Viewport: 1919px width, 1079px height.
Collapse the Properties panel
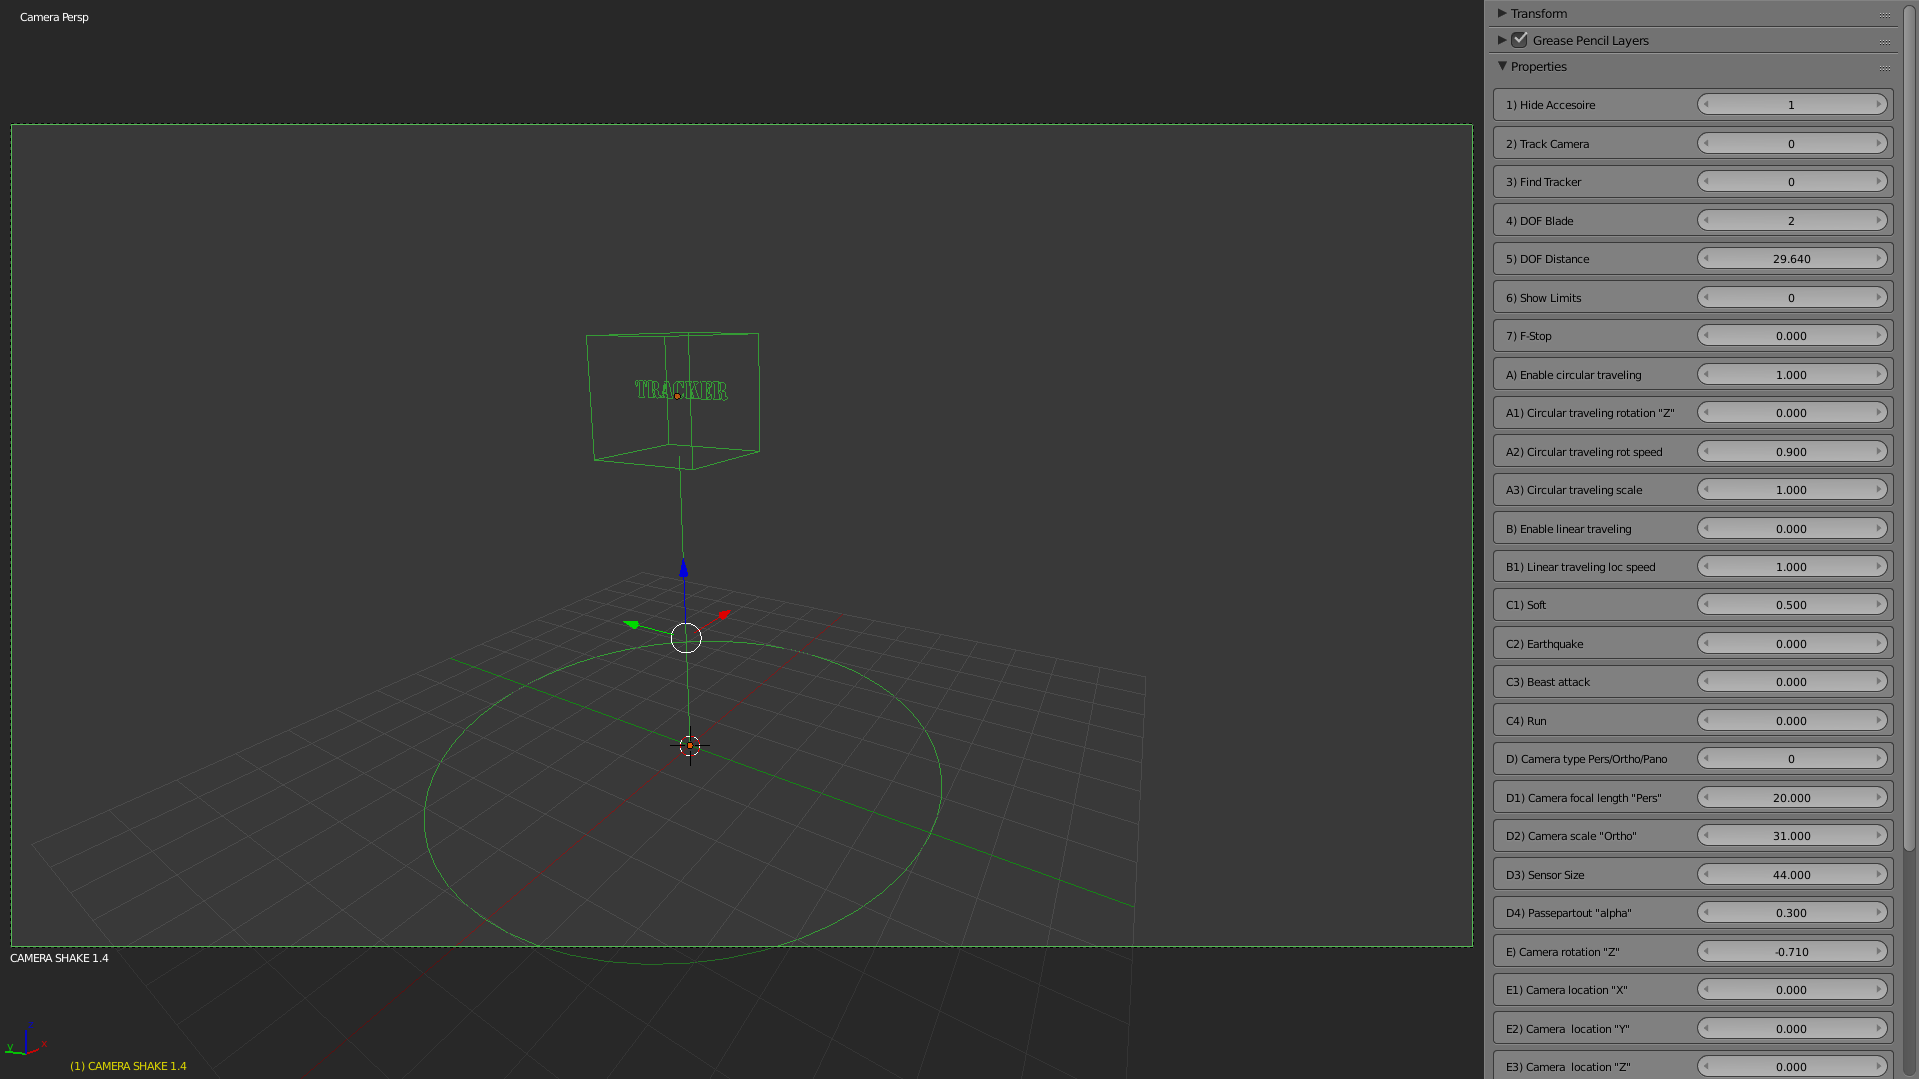point(1503,66)
